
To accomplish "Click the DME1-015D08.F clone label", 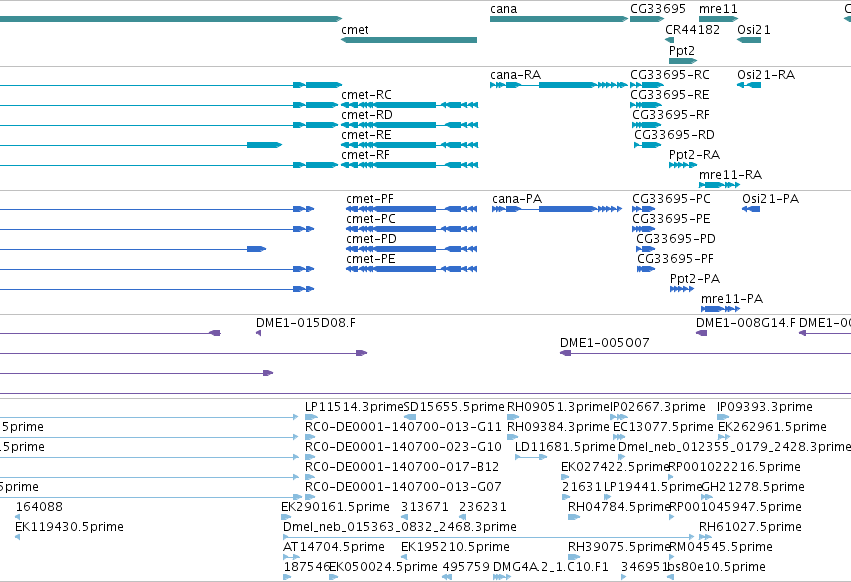I will click(x=306, y=323).
